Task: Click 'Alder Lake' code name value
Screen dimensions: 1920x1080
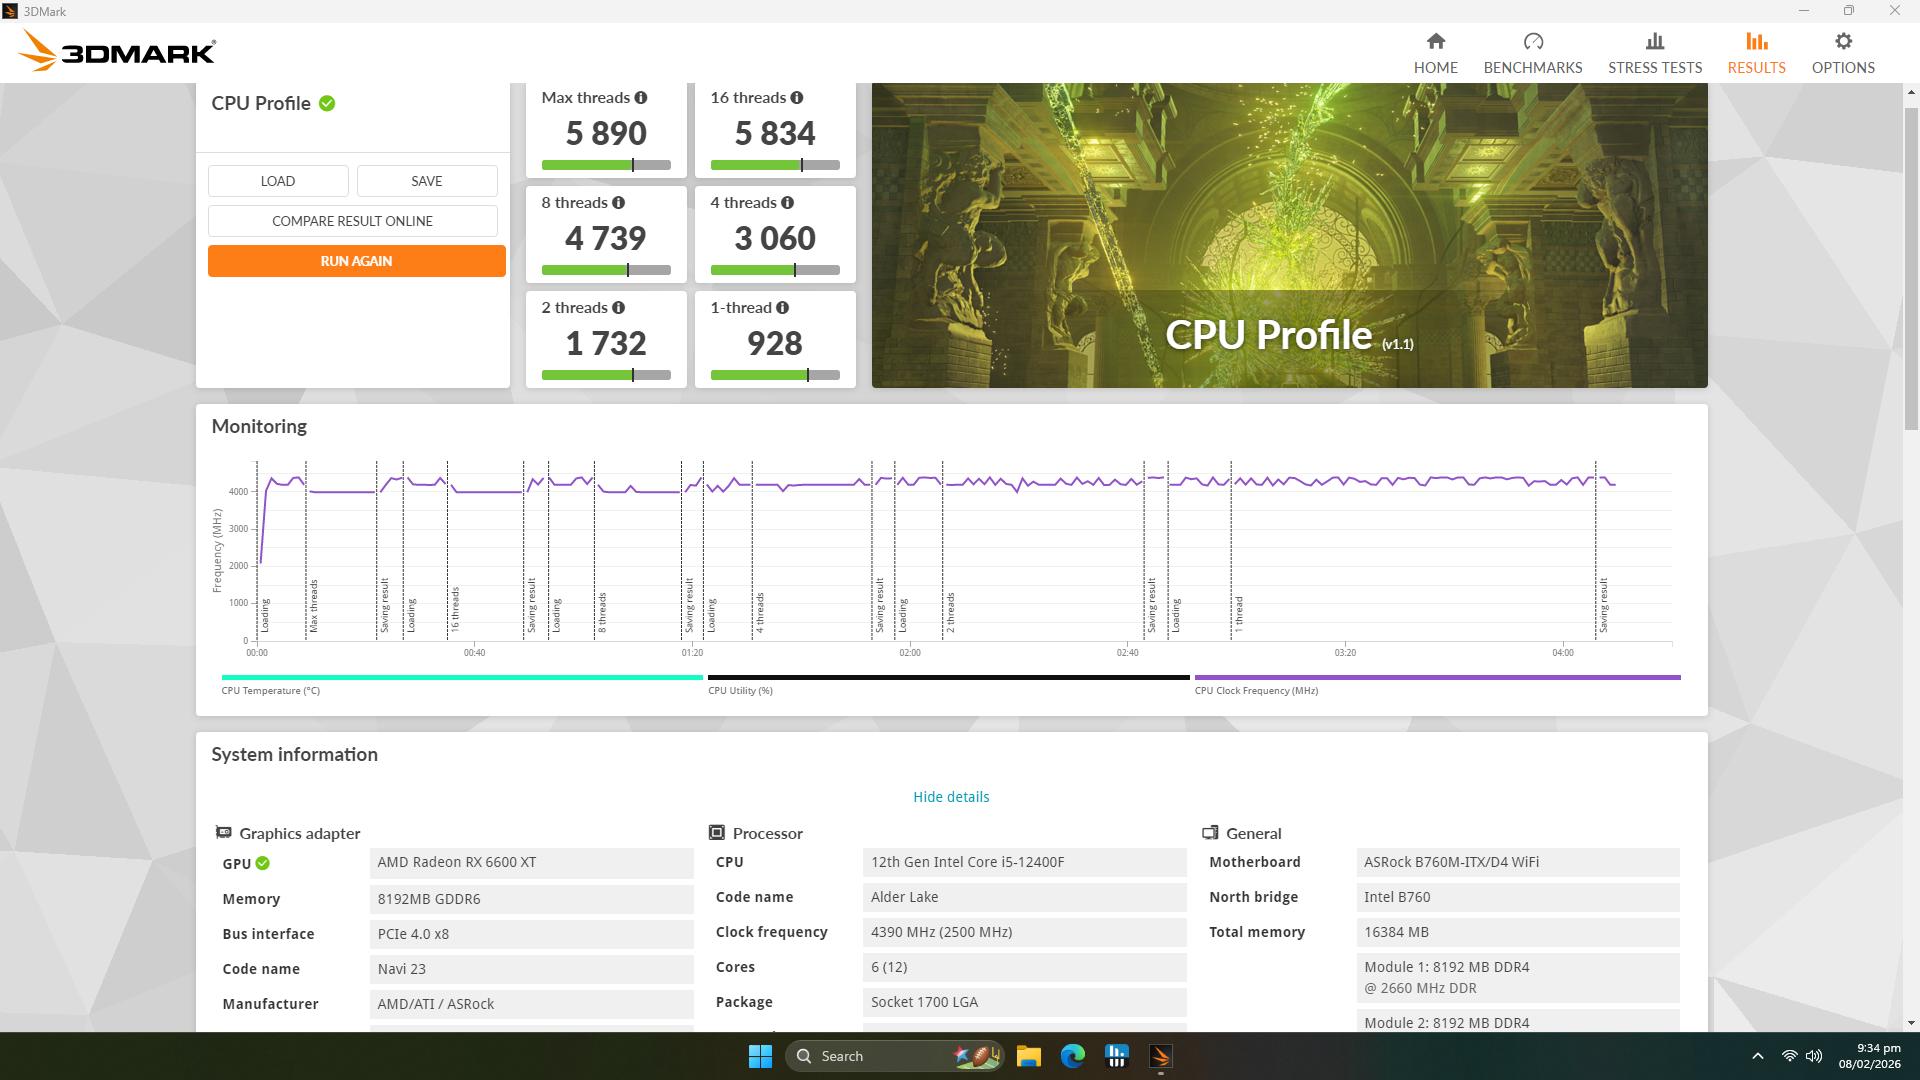Action: 1025,897
